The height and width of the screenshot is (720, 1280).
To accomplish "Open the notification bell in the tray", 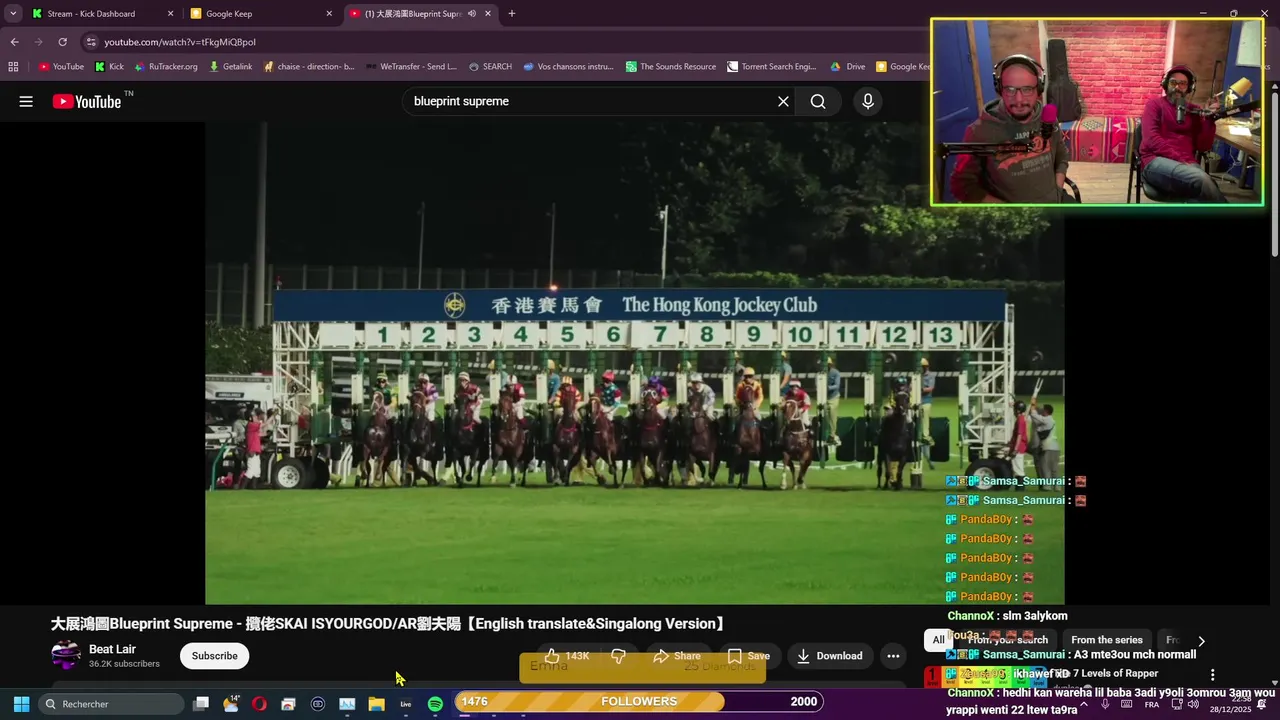I will pyautogui.click(x=1262, y=704).
